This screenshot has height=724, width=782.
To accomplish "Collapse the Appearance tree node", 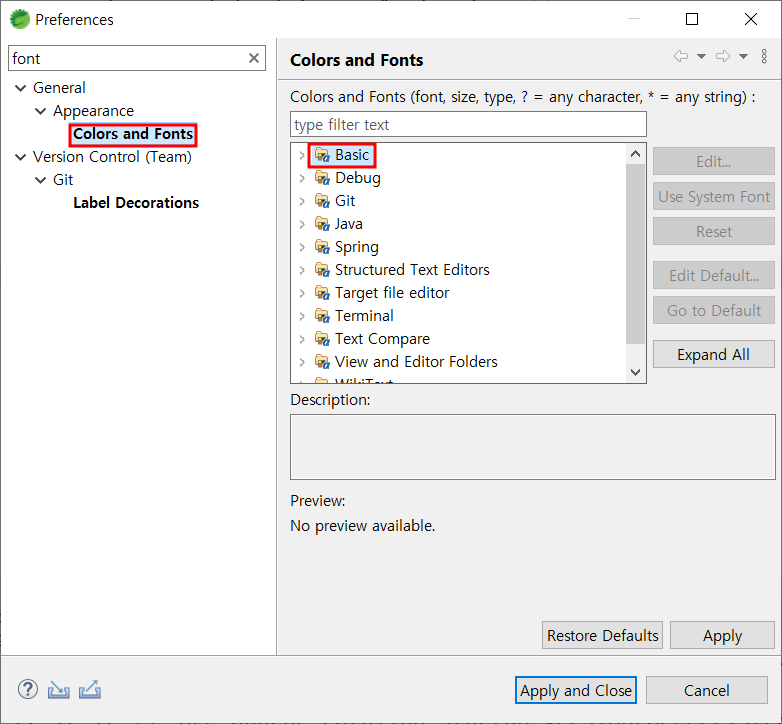I will click(x=40, y=111).
